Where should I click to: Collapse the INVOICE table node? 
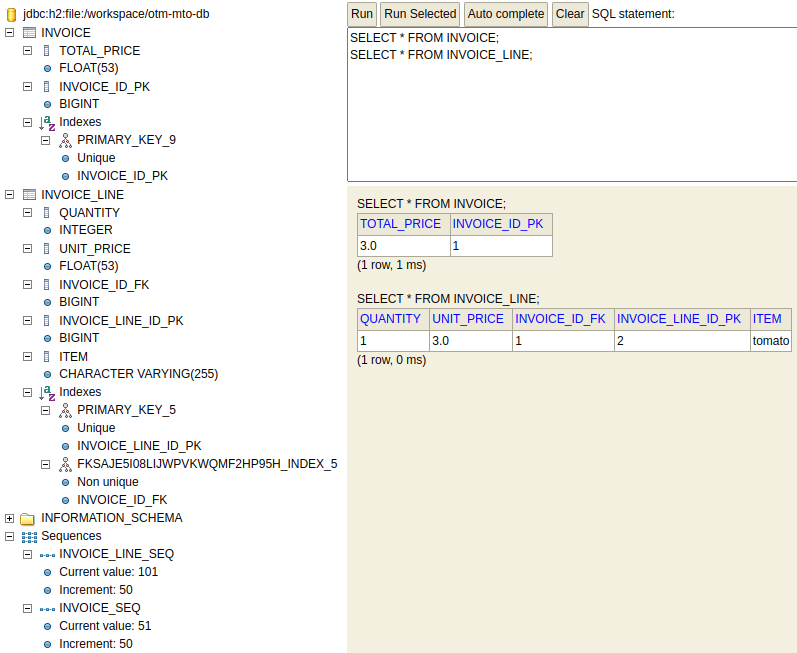click(x=10, y=33)
